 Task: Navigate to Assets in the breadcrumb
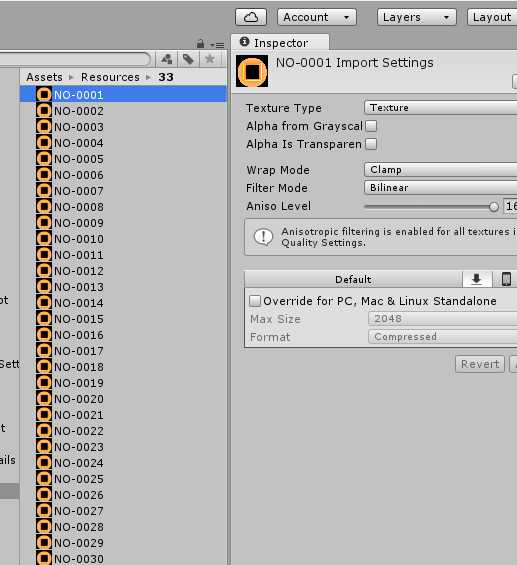[44, 77]
